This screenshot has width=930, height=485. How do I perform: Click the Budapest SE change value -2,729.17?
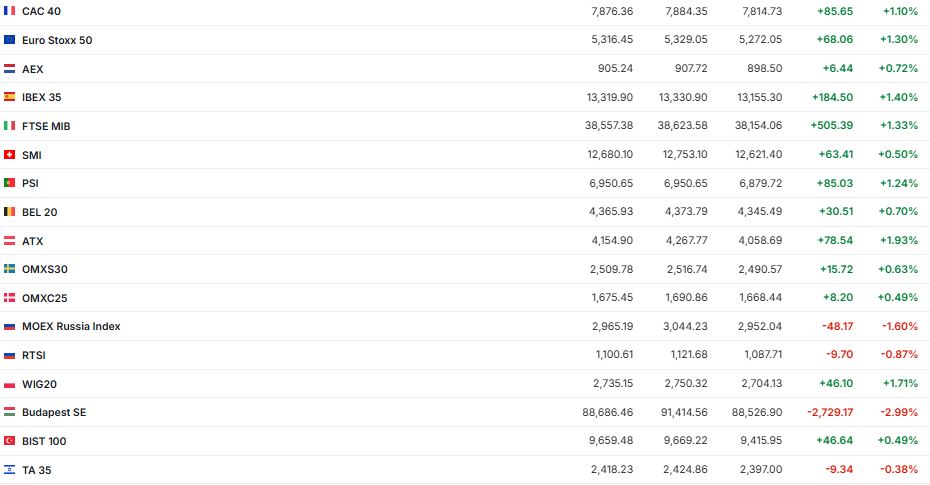coord(829,412)
